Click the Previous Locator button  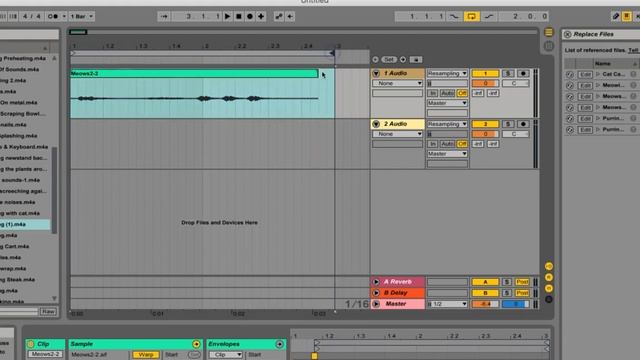tap(375, 60)
